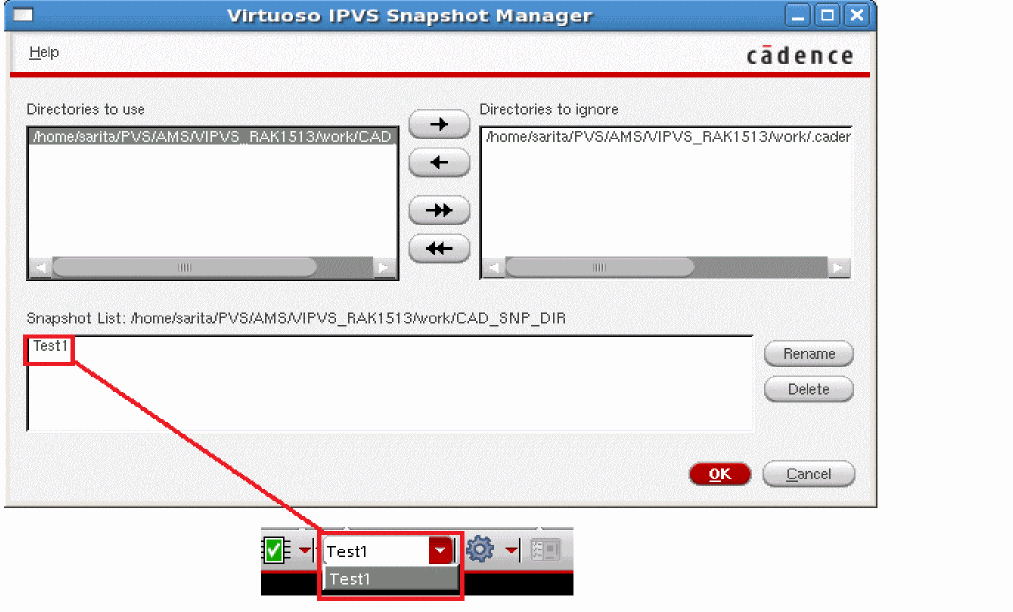The width and height of the screenshot is (1013, 612).
Task: Click the green checkmark IPVS toolbar icon
Action: pos(277,551)
